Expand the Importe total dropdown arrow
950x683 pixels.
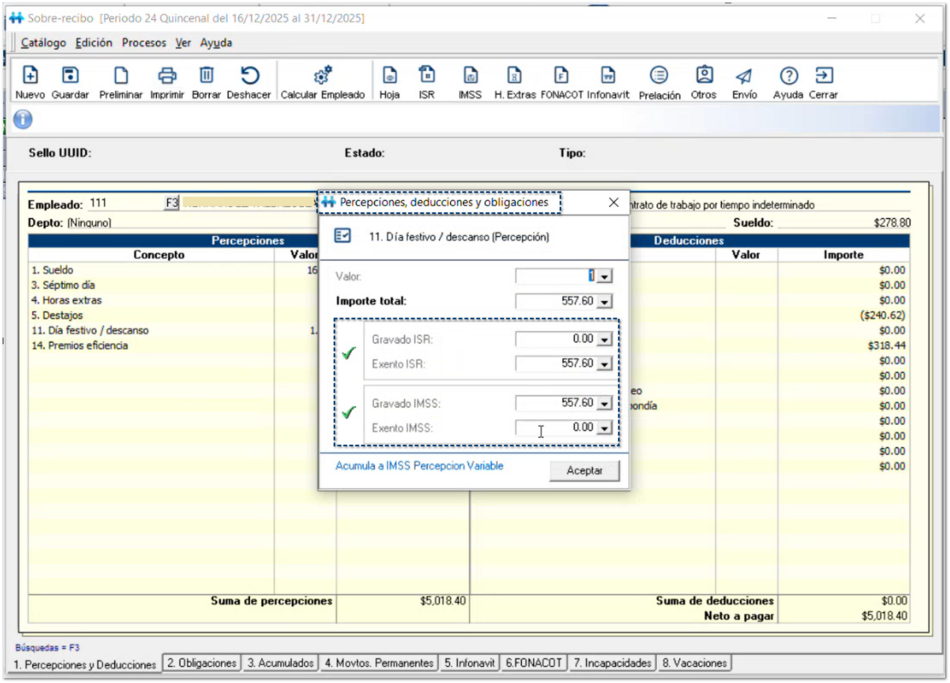tap(604, 302)
